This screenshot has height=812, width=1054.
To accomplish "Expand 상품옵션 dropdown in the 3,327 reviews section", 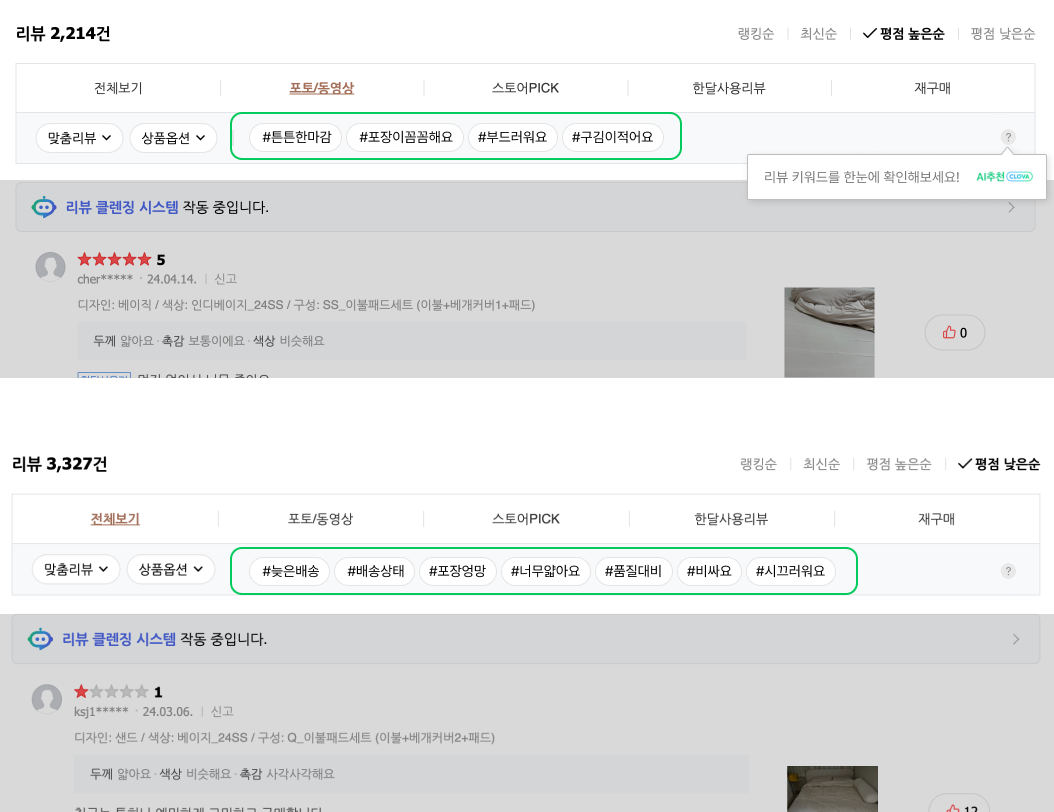I will pyautogui.click(x=171, y=569).
